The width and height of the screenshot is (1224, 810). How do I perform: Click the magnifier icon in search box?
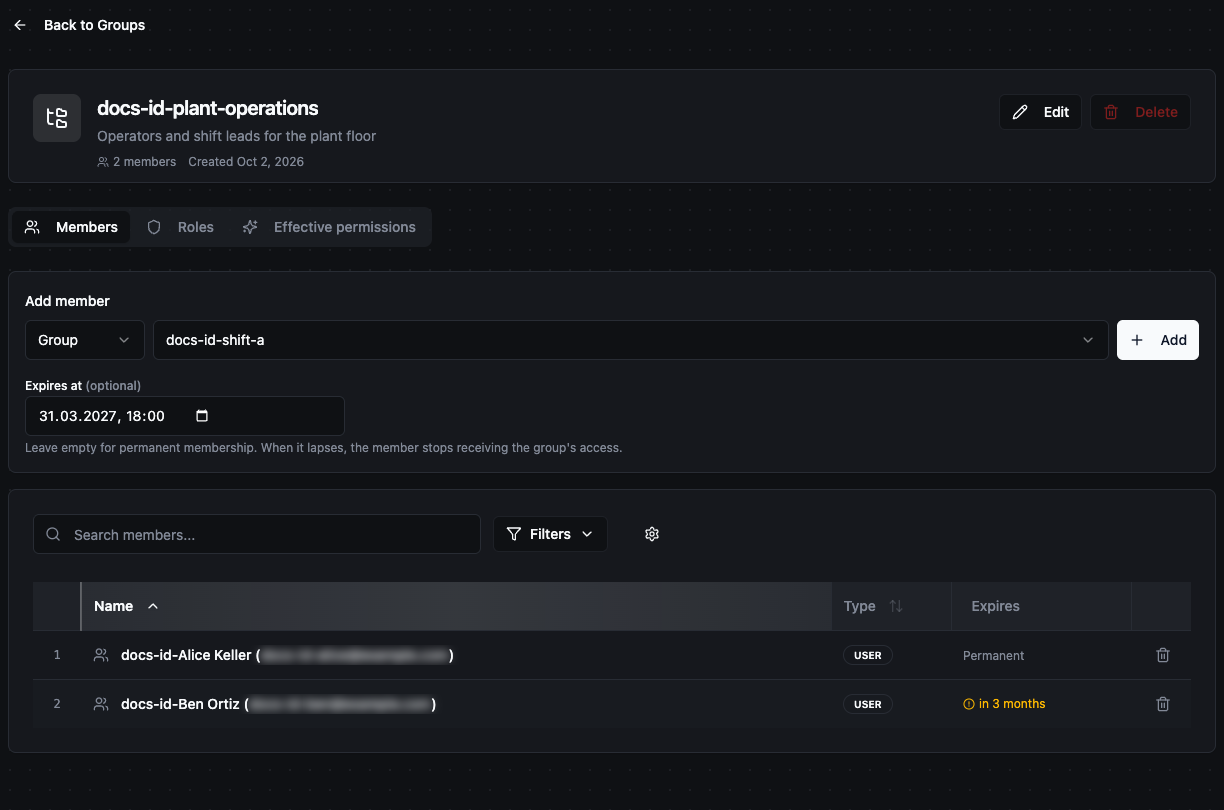tap(54, 535)
